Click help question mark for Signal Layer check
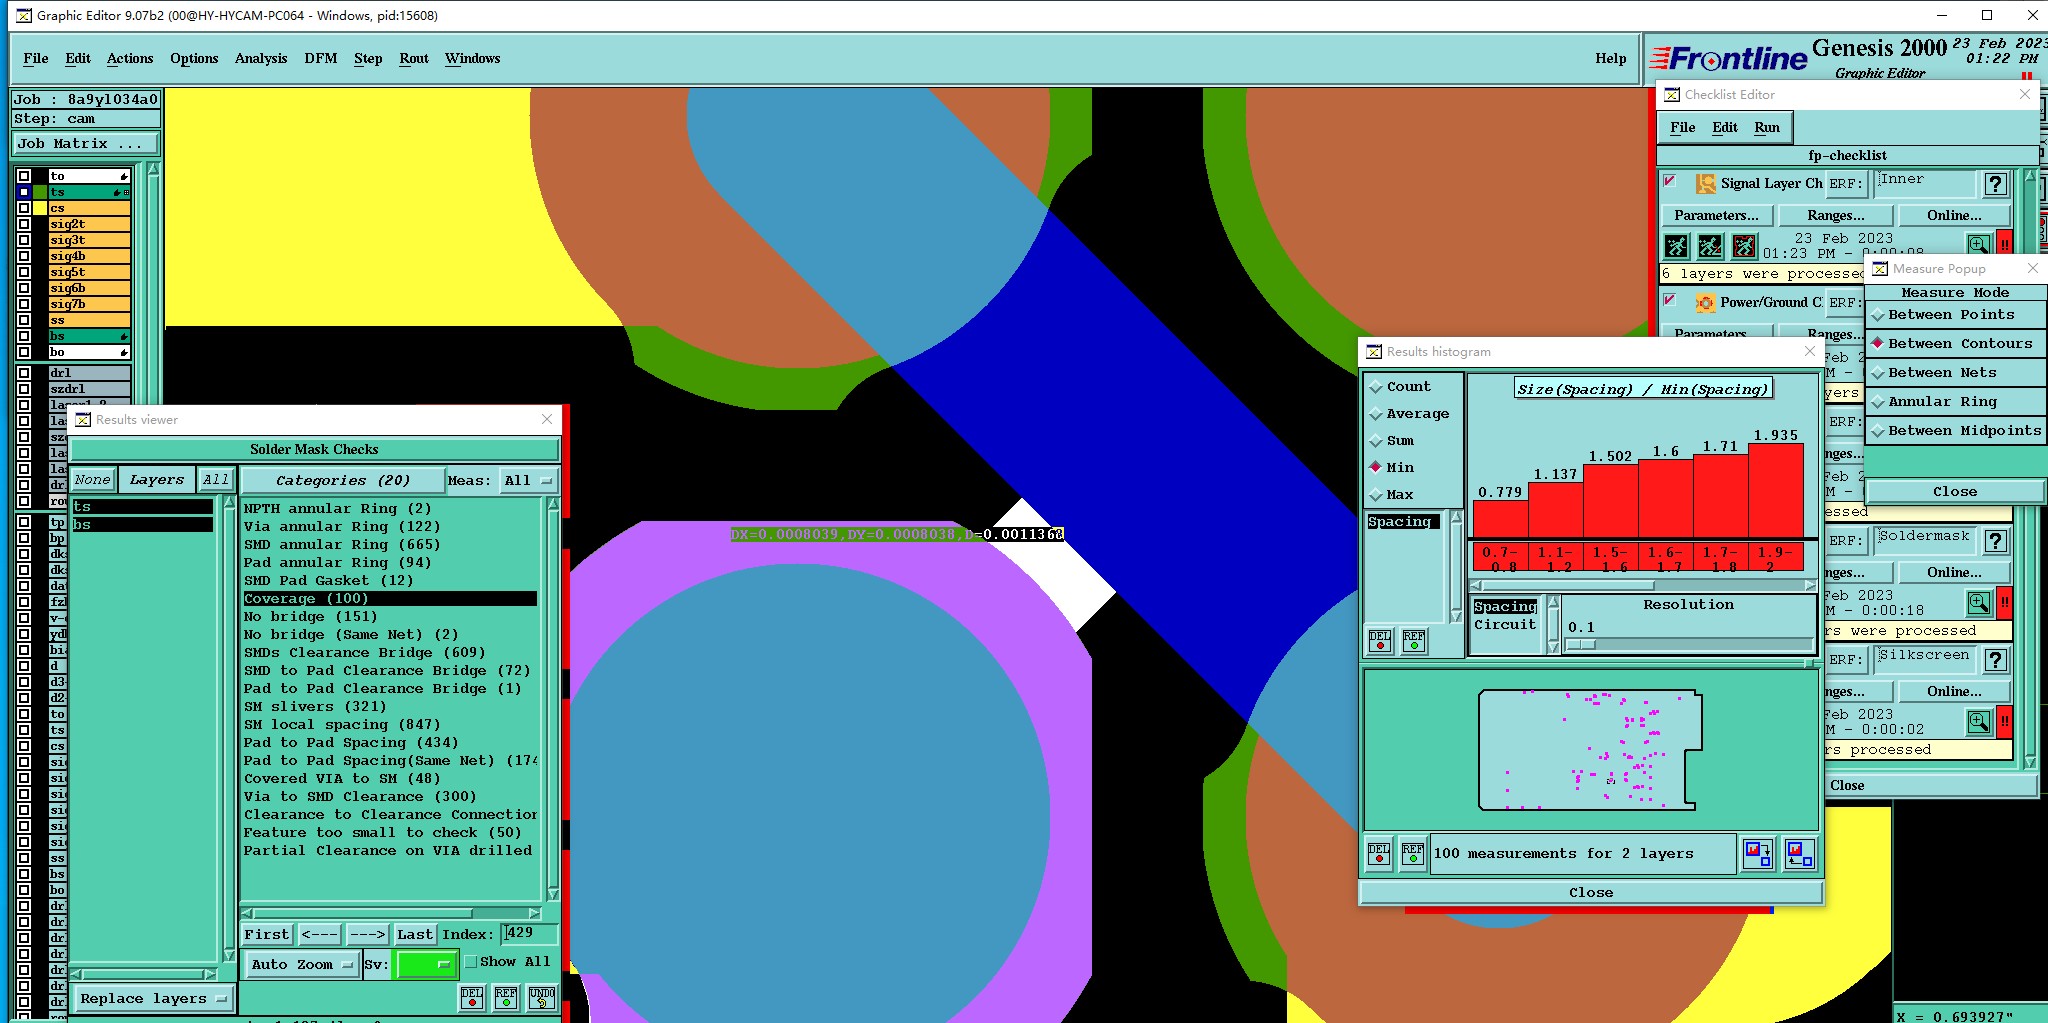The width and height of the screenshot is (2048, 1023). point(1996,184)
